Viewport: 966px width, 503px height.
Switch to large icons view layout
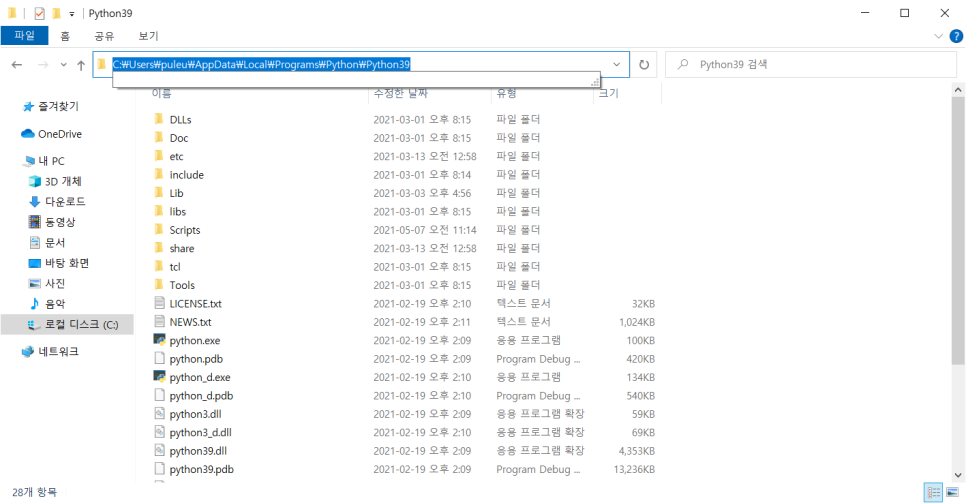coord(952,492)
